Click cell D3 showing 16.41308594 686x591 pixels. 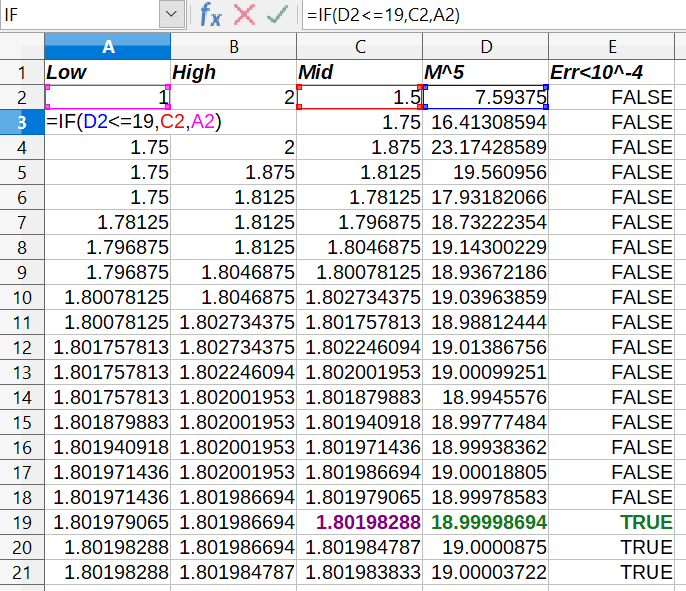click(x=486, y=122)
